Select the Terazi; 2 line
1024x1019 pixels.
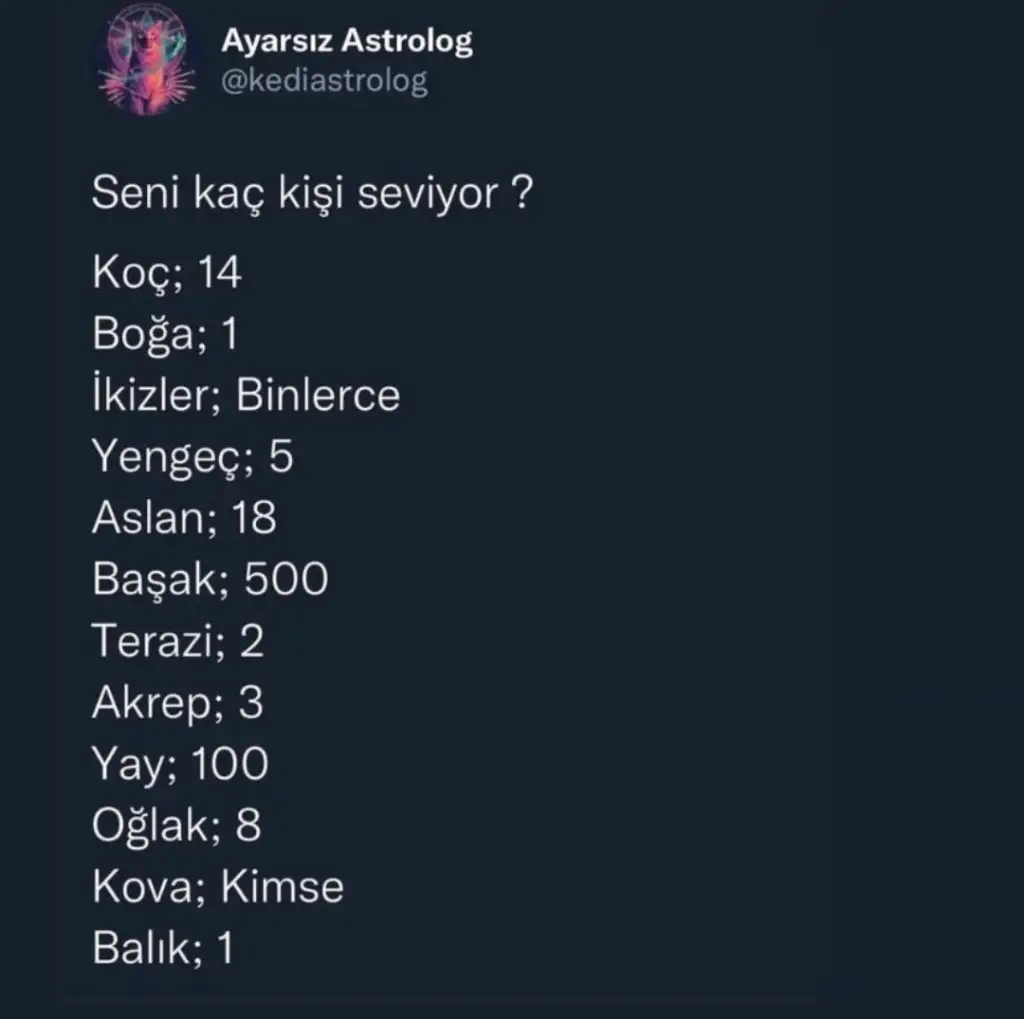pyautogui.click(x=178, y=641)
